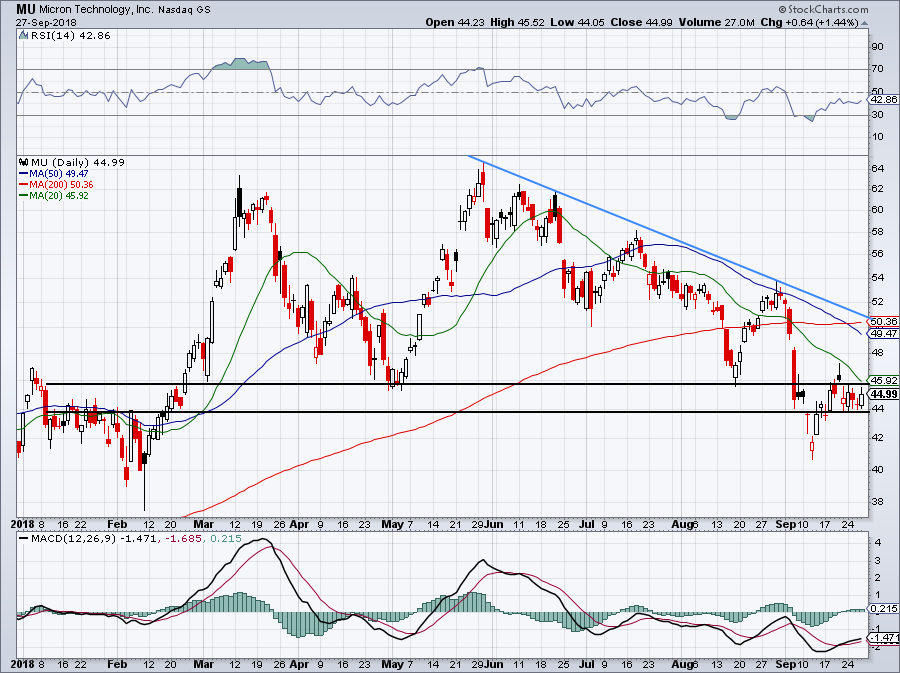Viewport: 900px width, 673px height.
Task: Click the 27-Sep-2018 date label
Action: 46,23
